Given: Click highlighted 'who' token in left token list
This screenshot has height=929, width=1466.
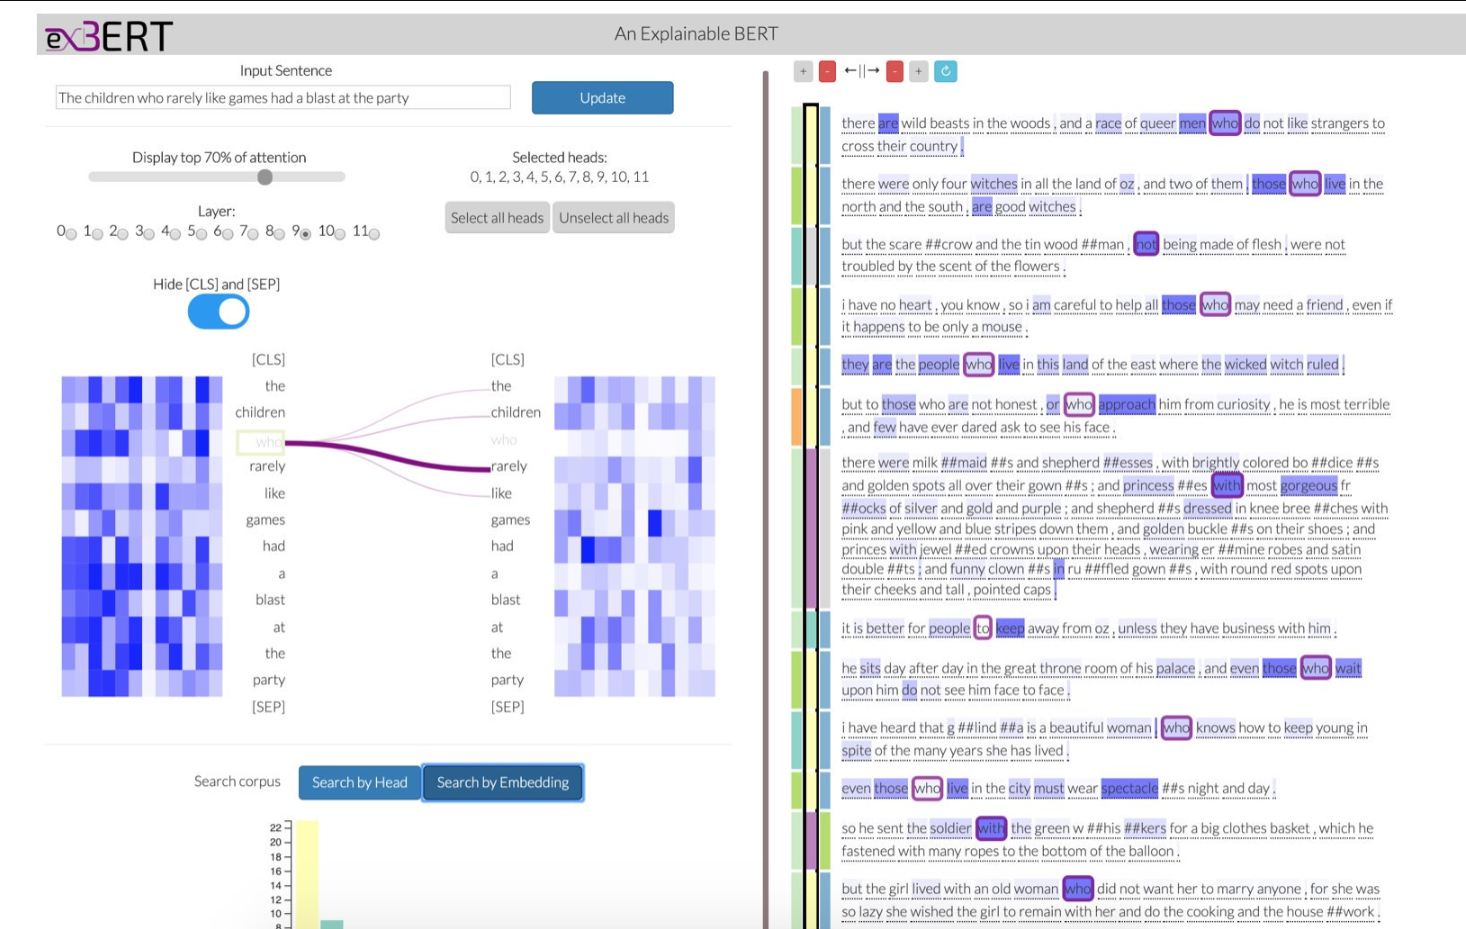Looking at the screenshot, I should pos(261,441).
